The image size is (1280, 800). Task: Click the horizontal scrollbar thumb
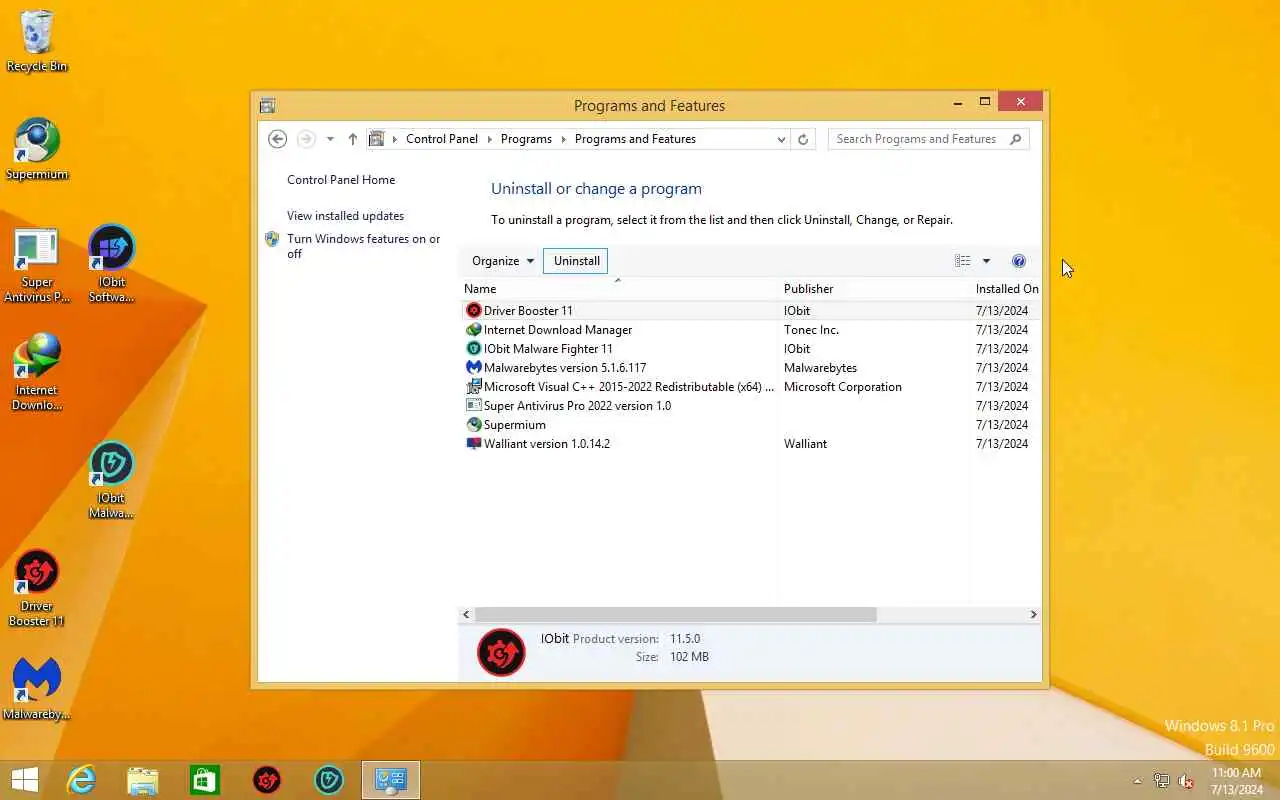point(675,615)
